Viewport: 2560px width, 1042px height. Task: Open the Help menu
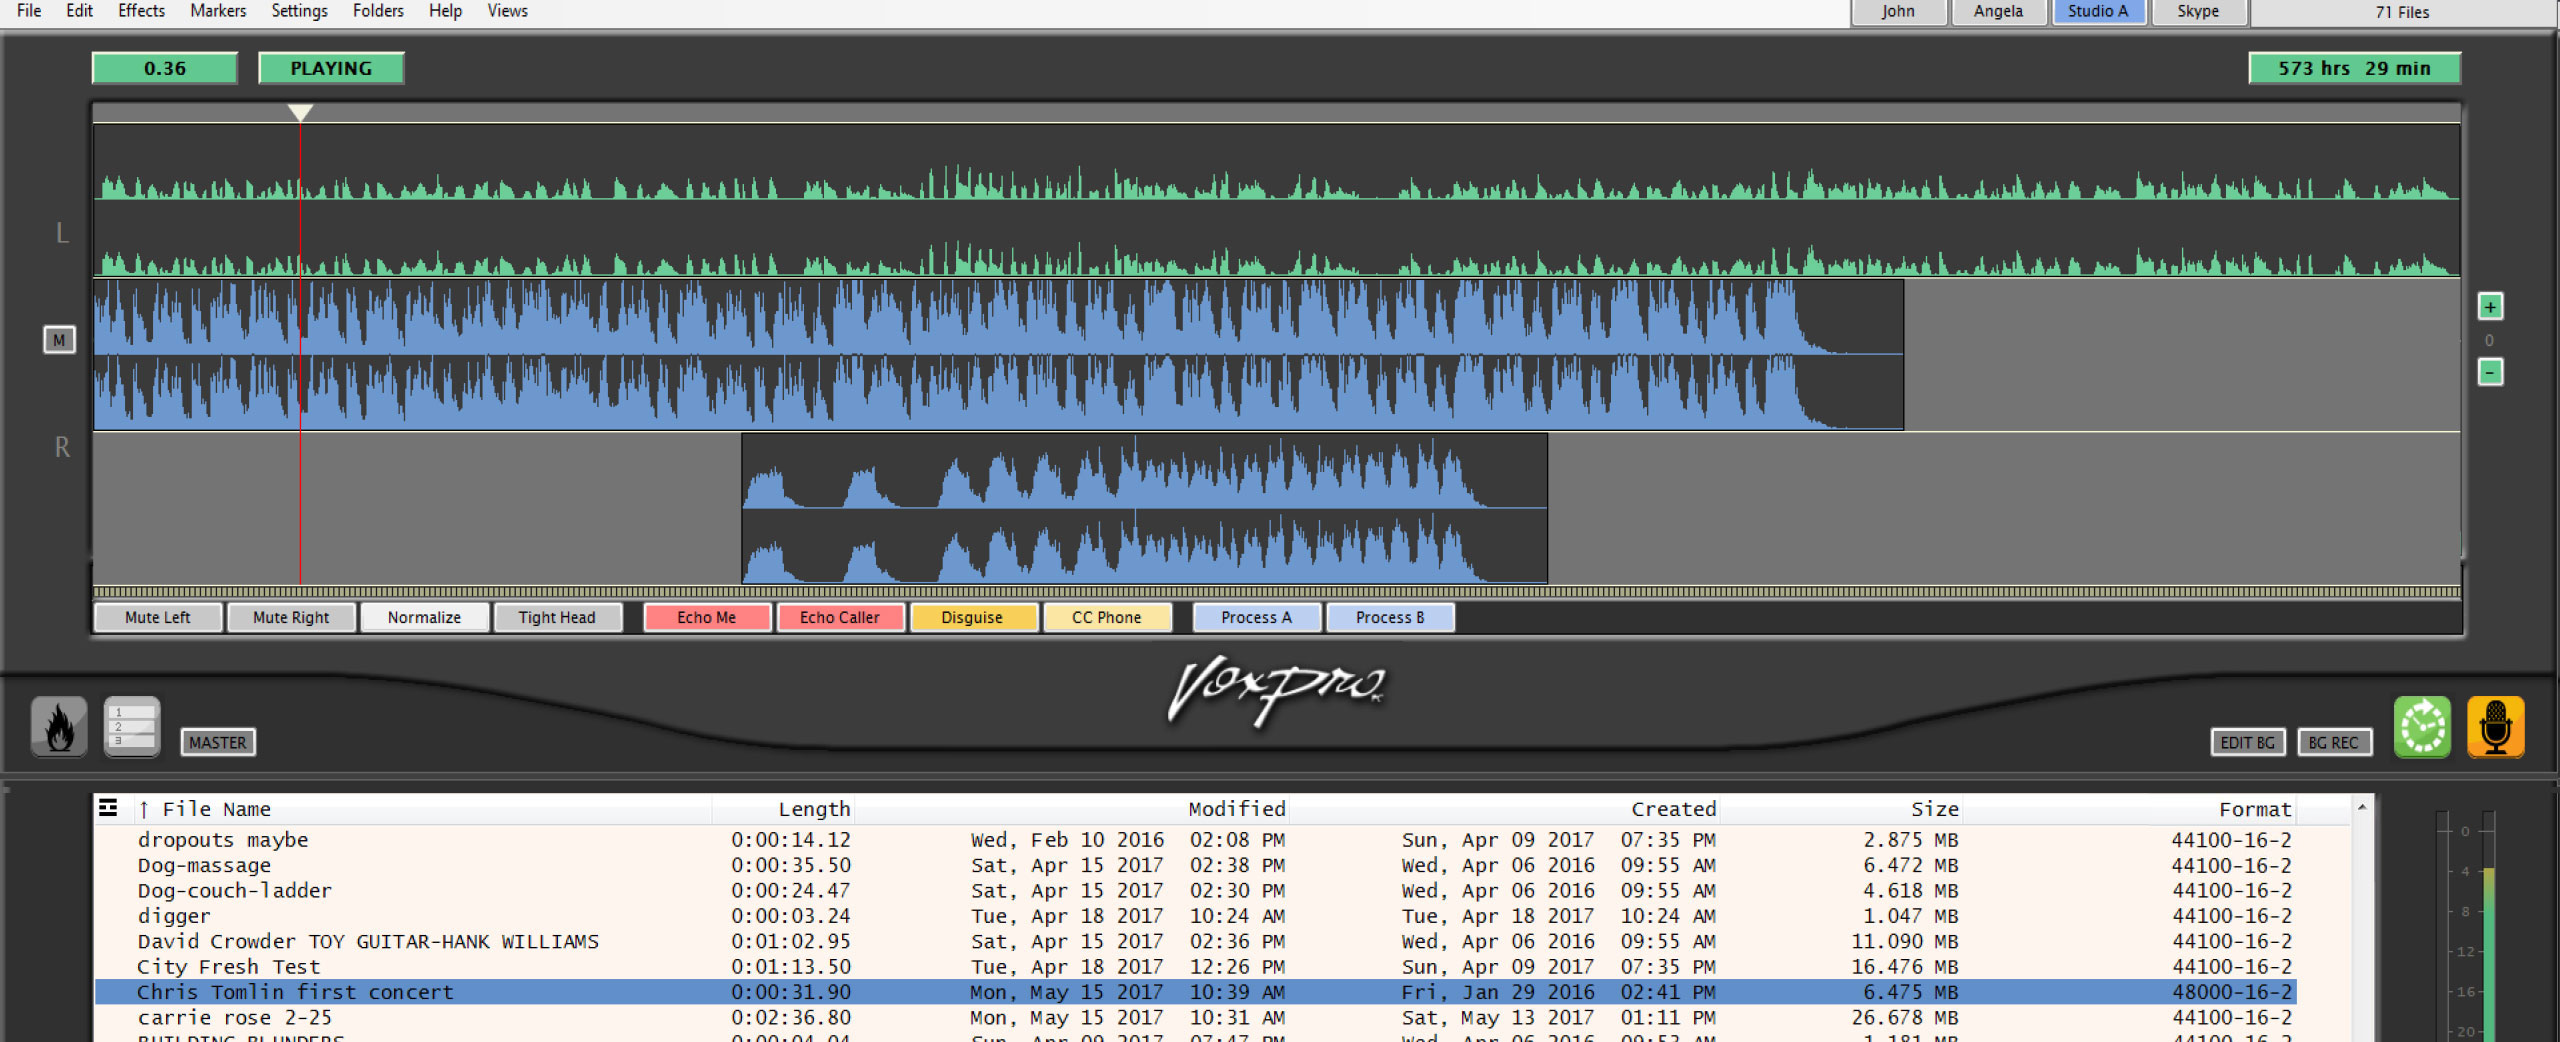click(x=445, y=11)
